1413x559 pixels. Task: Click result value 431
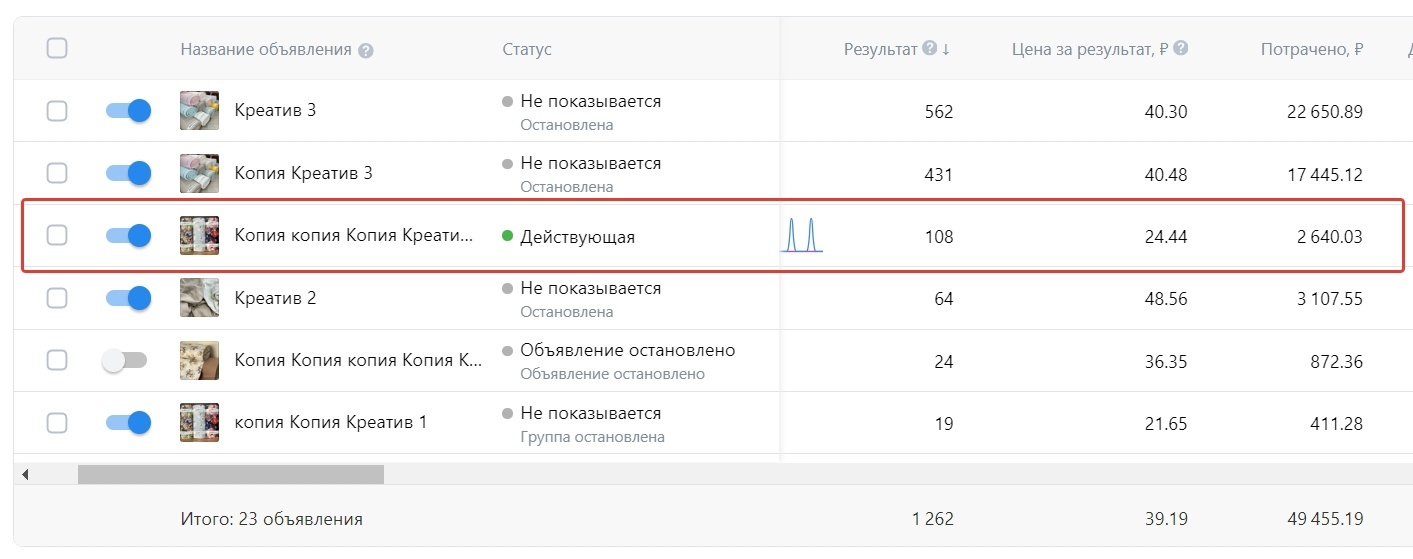coord(939,174)
